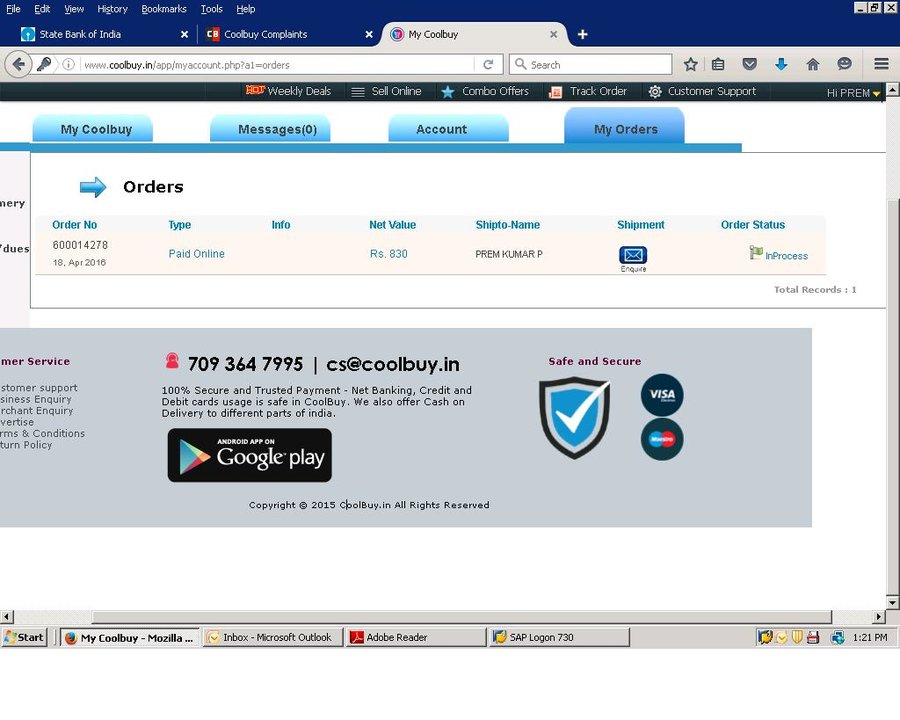The image size is (900, 720).
Task: Click Terms & Conditions footer link
Action: pos(42,433)
